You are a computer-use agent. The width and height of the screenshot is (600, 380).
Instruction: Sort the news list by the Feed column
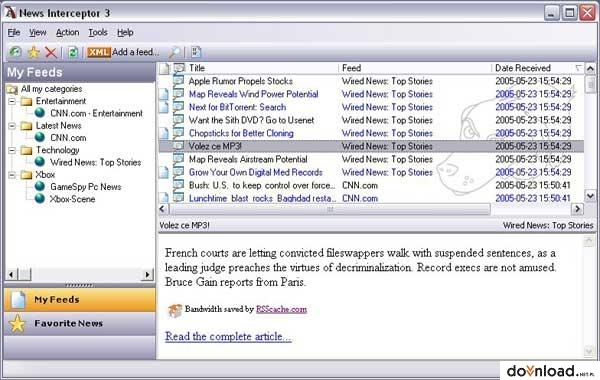pyautogui.click(x=415, y=68)
